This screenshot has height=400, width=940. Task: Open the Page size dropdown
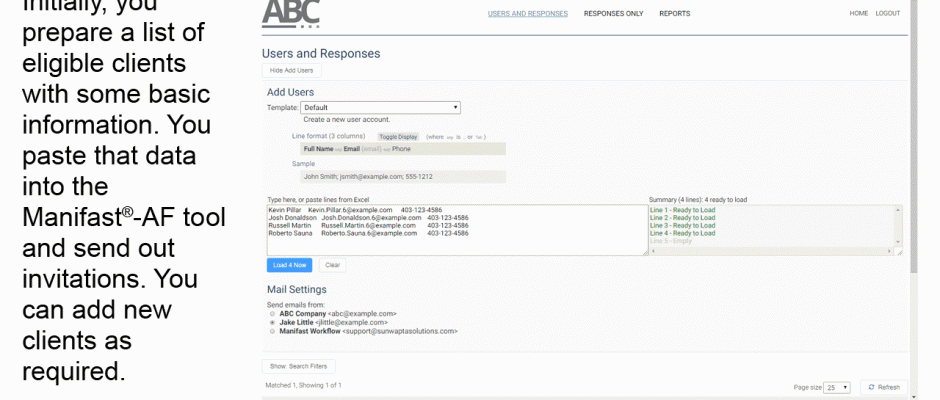click(x=838, y=387)
